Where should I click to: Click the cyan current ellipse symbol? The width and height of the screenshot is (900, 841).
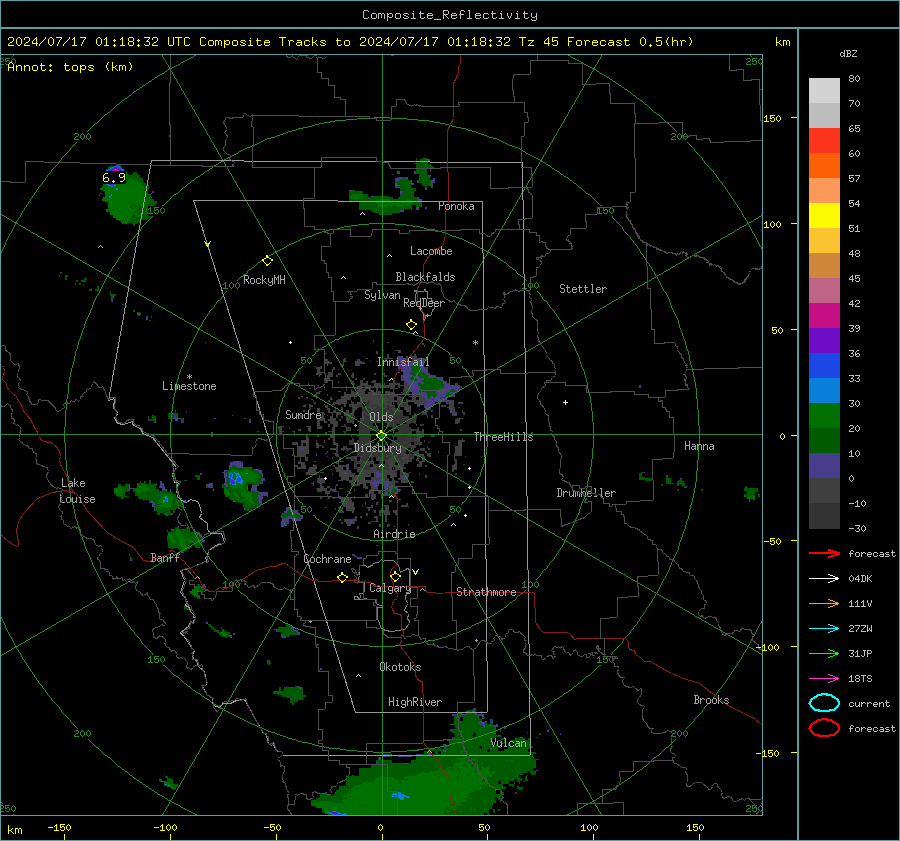coord(824,703)
